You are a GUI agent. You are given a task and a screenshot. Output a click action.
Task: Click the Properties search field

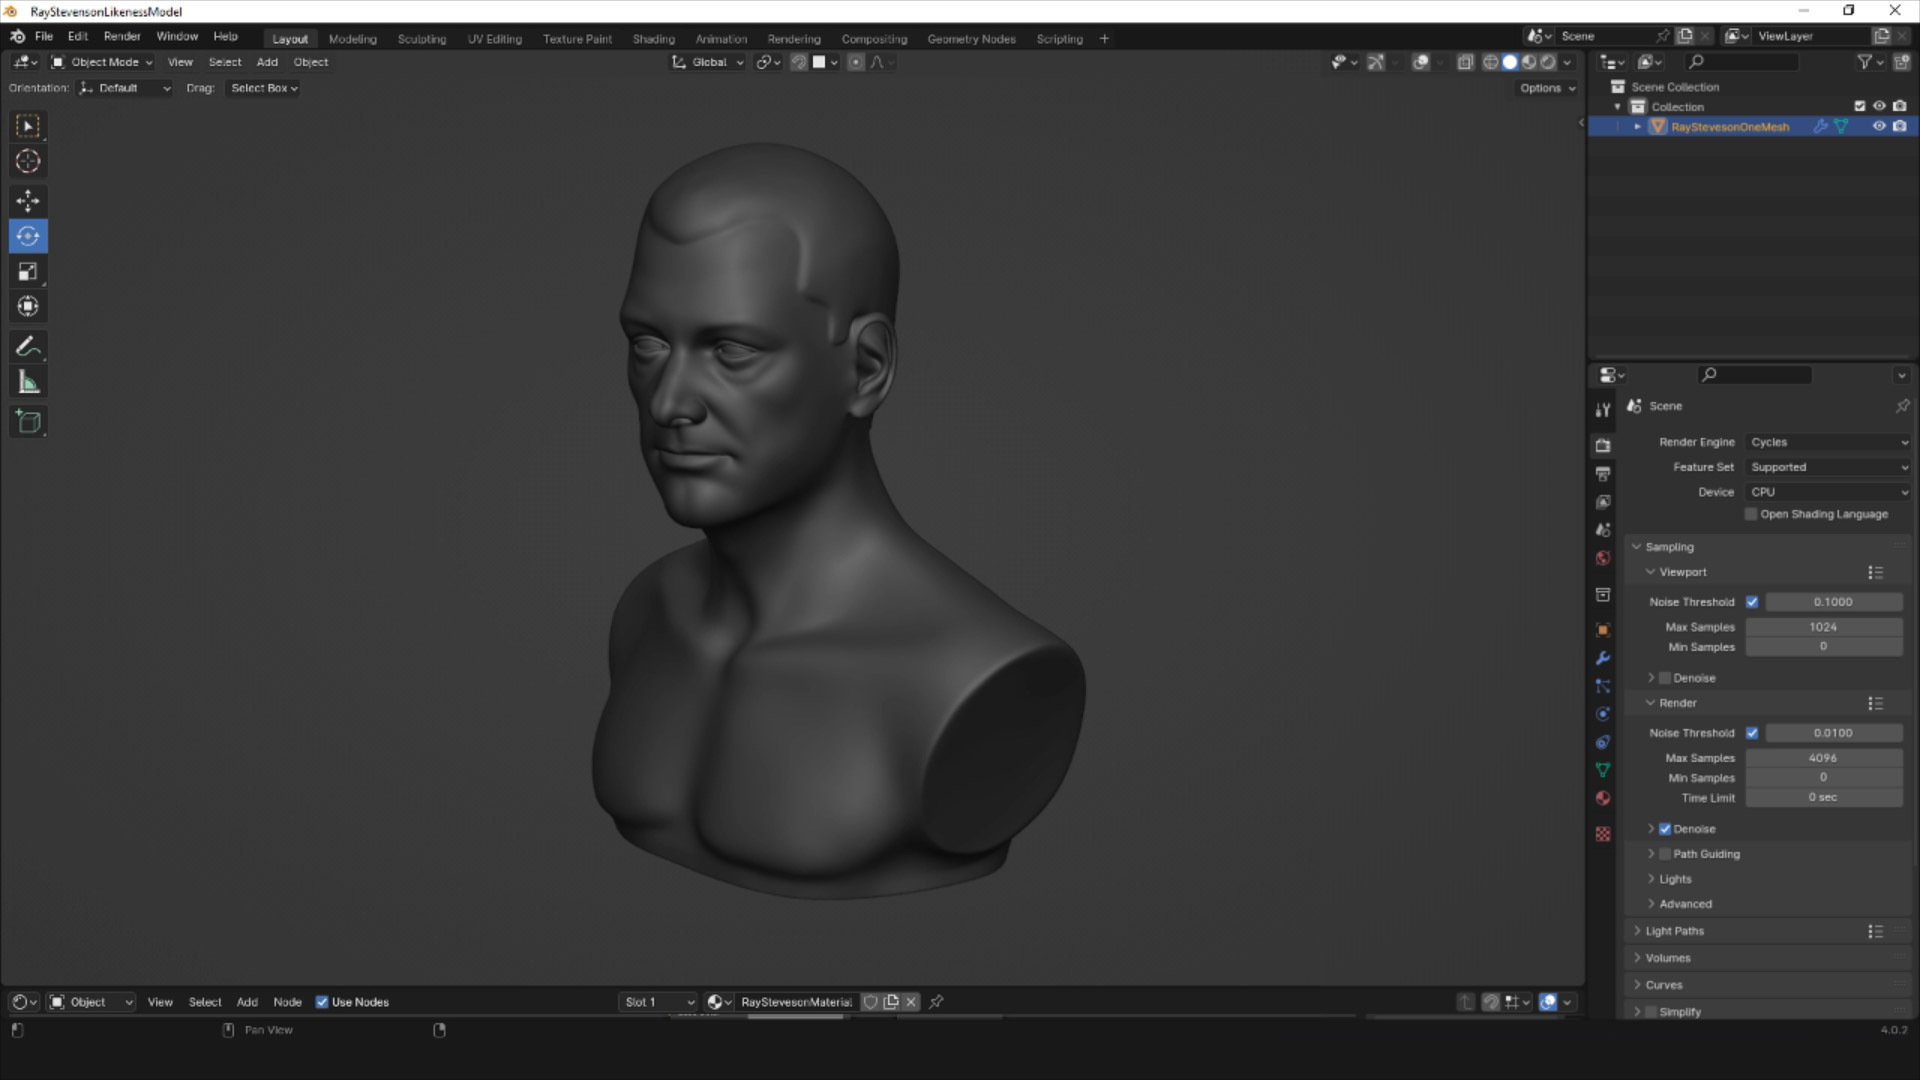coord(1755,374)
